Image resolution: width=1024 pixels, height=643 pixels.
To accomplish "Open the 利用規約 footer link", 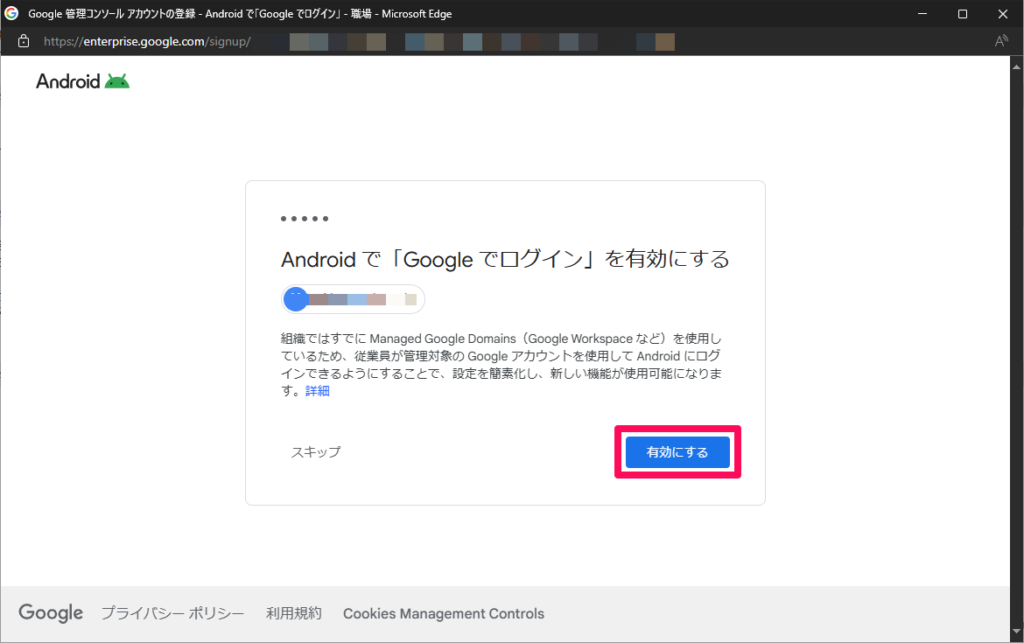I will coord(294,614).
